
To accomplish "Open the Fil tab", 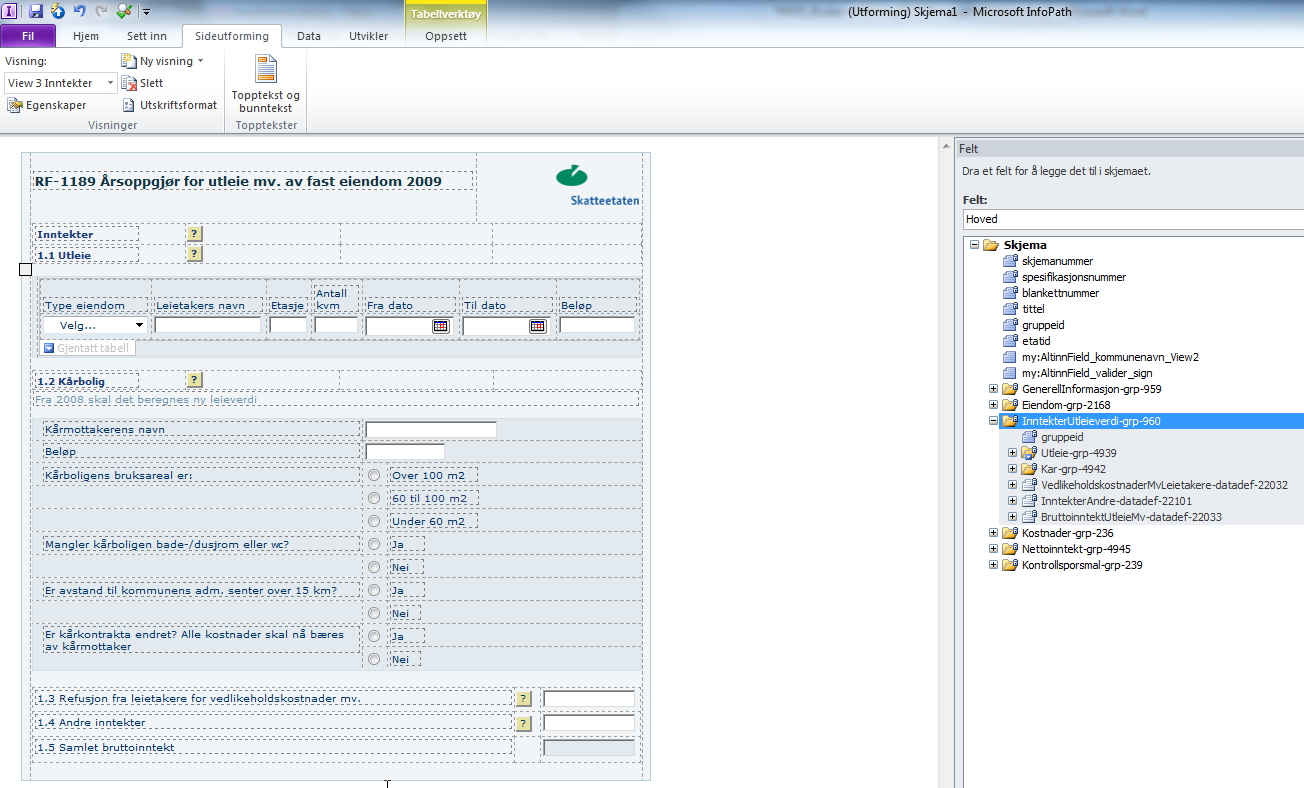I will tap(28, 36).
